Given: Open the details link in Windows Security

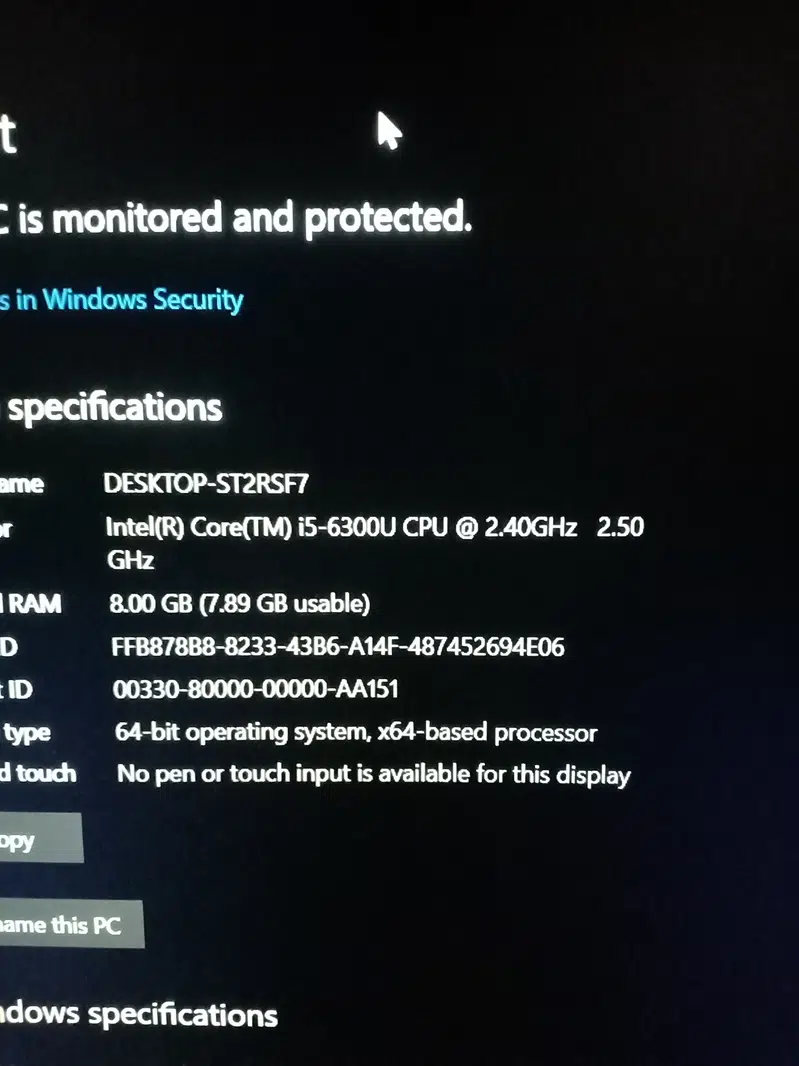Looking at the screenshot, I should click(122, 300).
